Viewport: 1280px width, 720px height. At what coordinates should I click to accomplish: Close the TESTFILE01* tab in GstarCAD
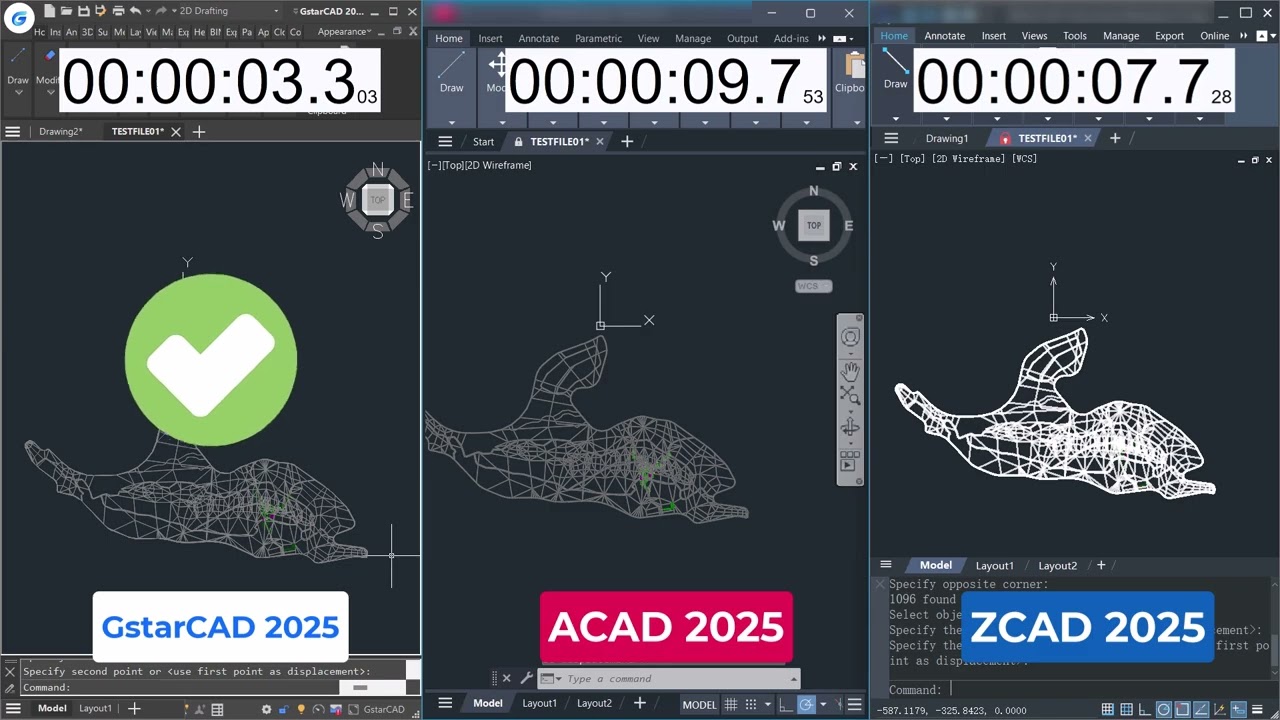pyautogui.click(x=176, y=132)
